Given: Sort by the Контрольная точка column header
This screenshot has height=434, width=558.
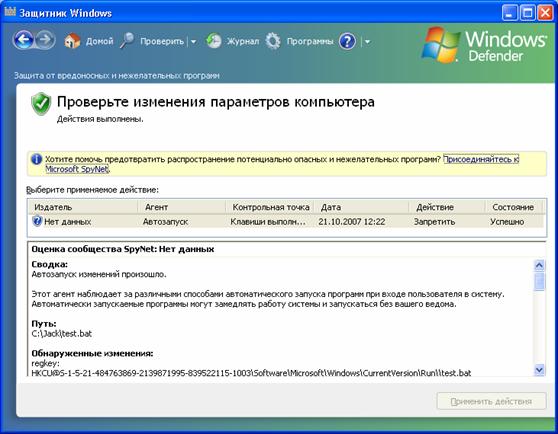Looking at the screenshot, I should pos(270,207).
